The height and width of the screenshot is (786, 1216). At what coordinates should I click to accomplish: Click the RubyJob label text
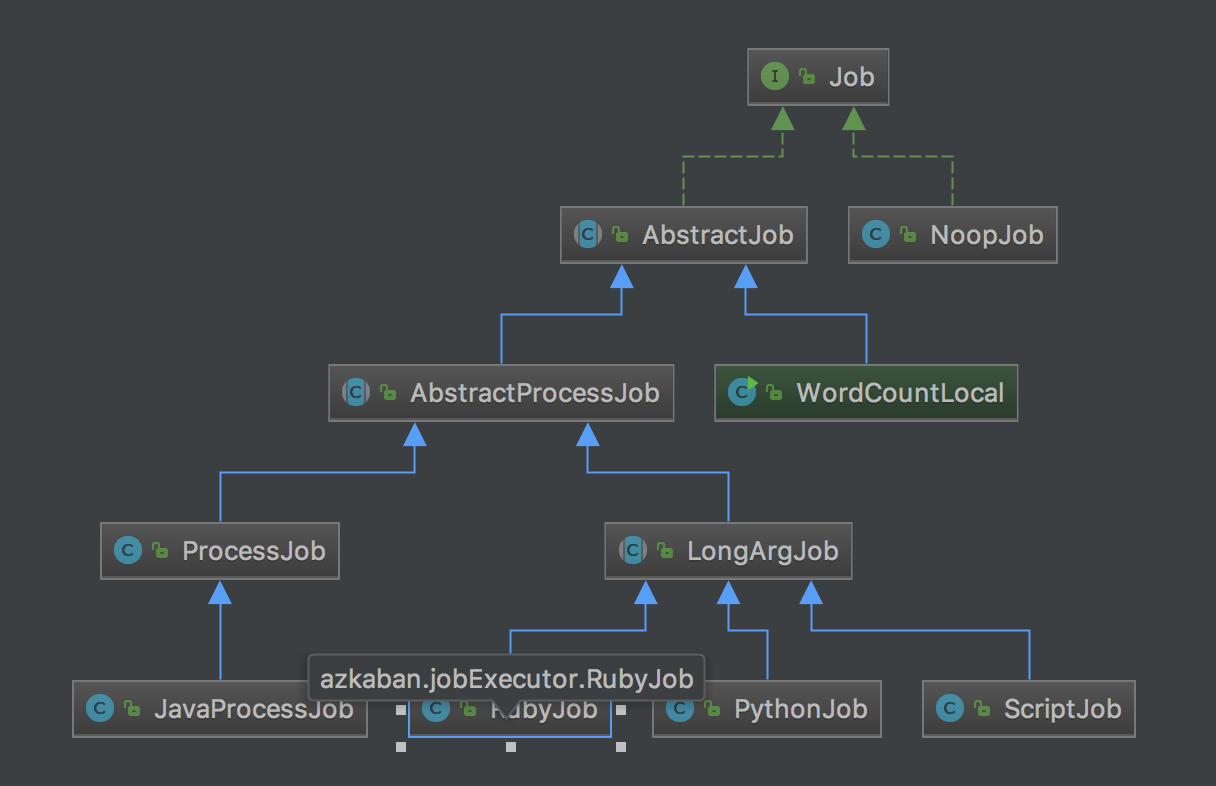pyautogui.click(x=544, y=709)
